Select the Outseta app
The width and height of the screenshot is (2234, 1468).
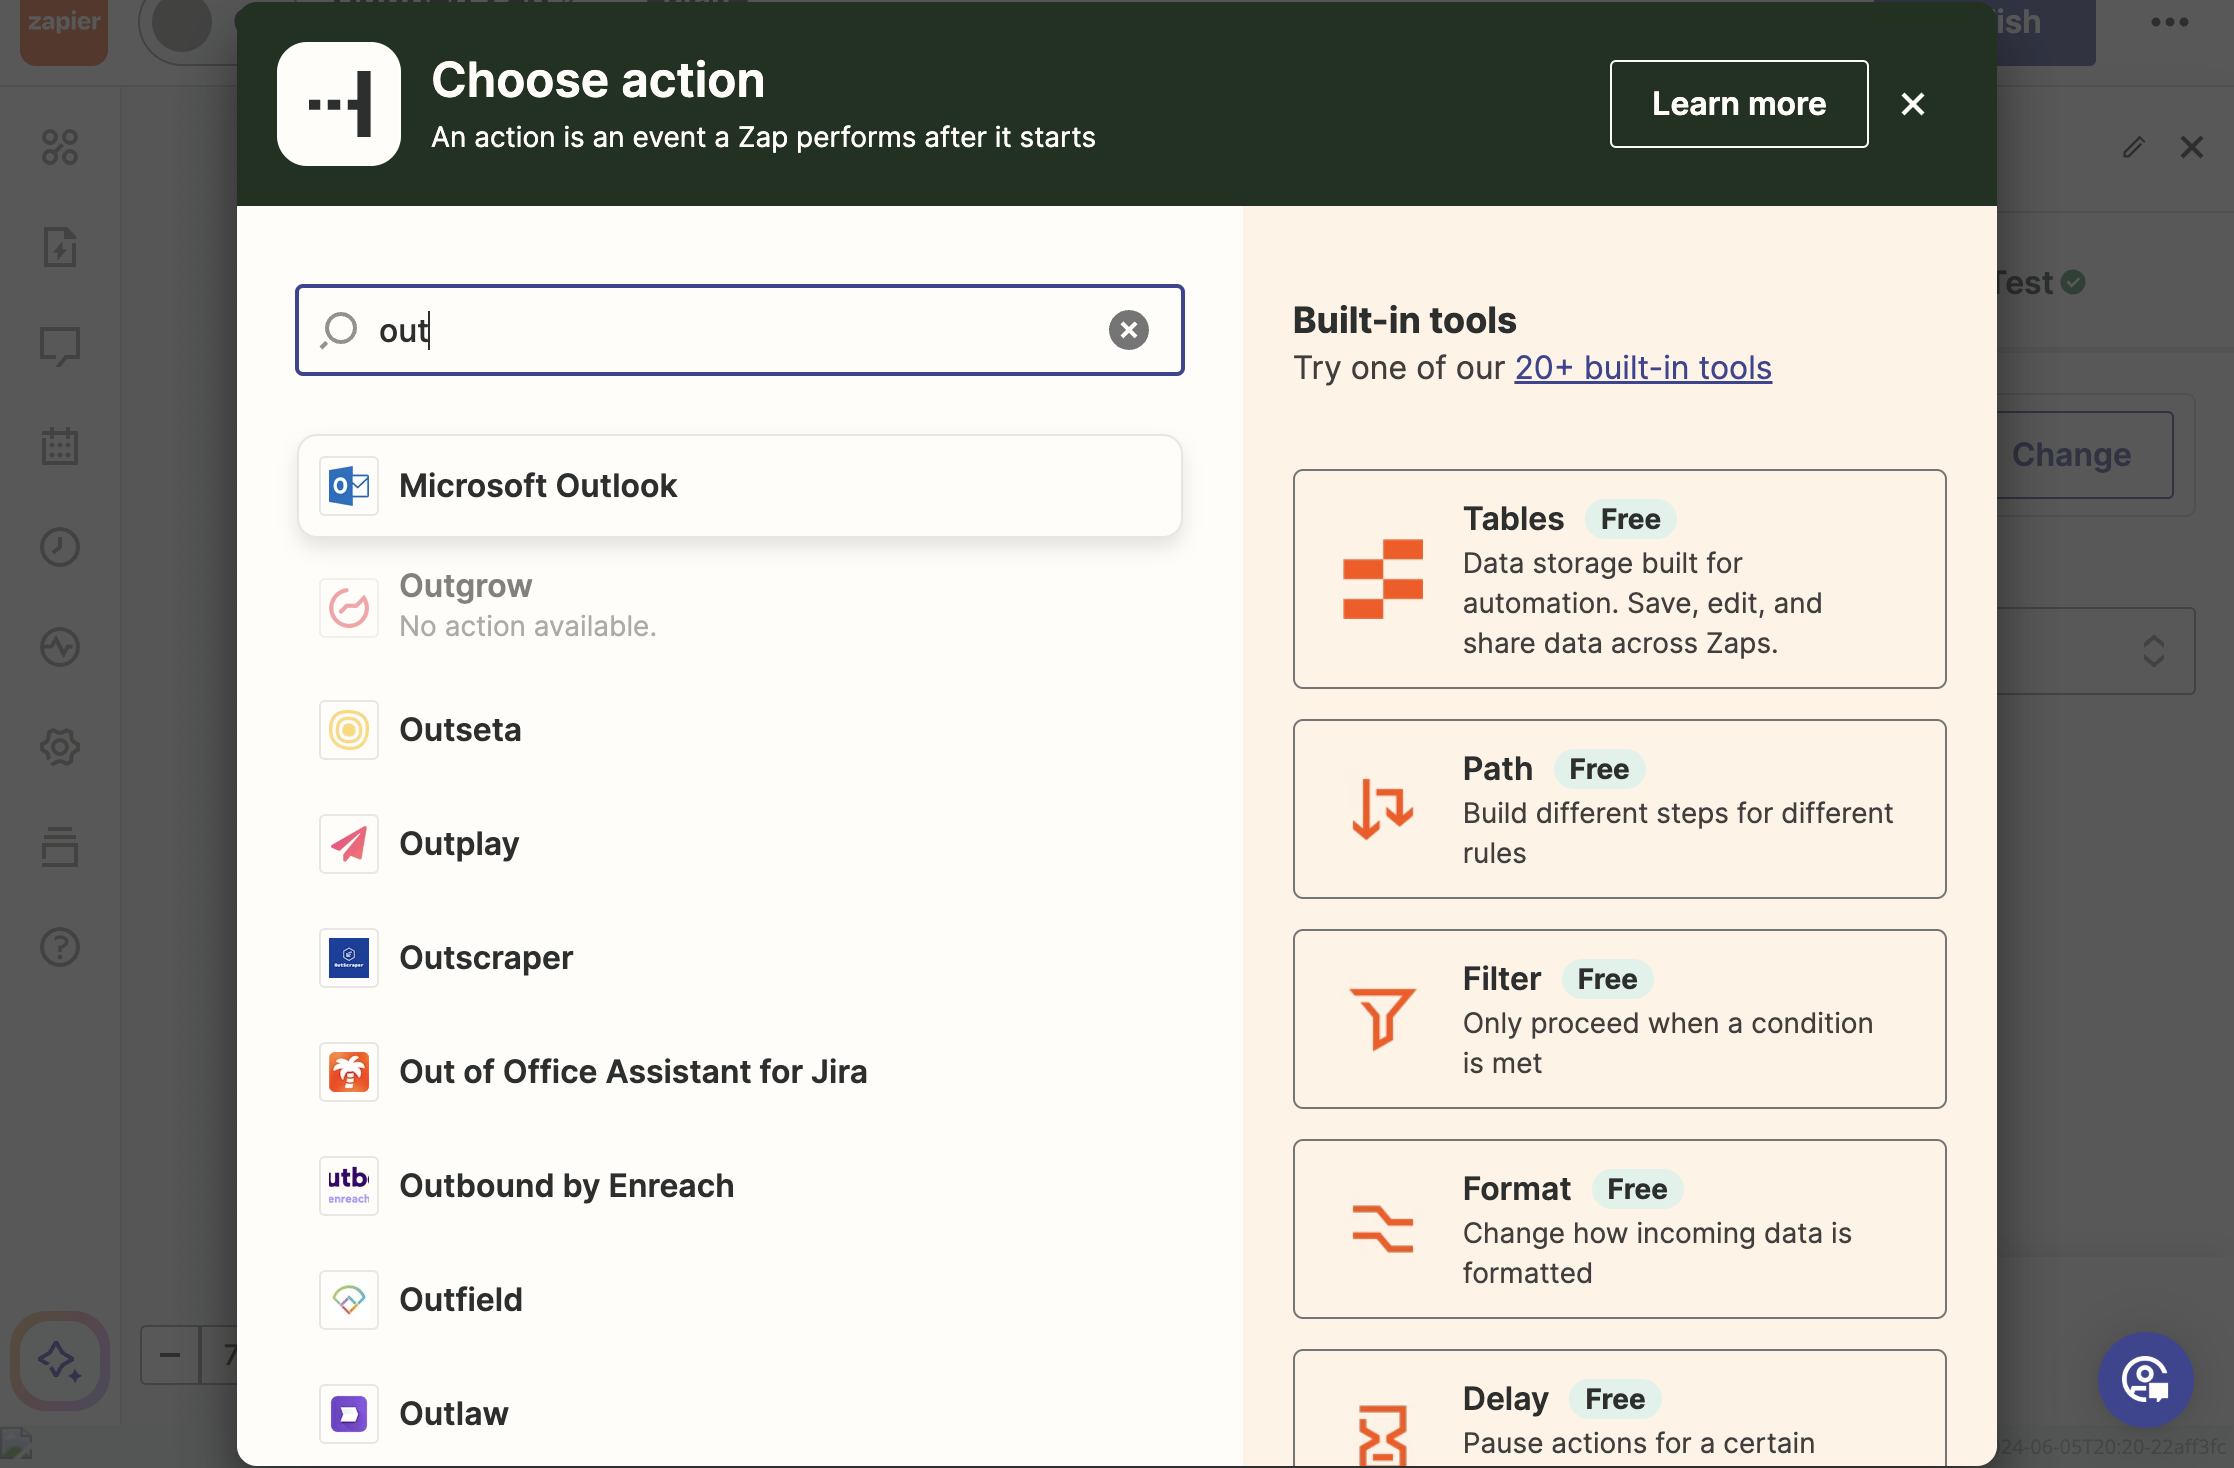click(x=739, y=730)
